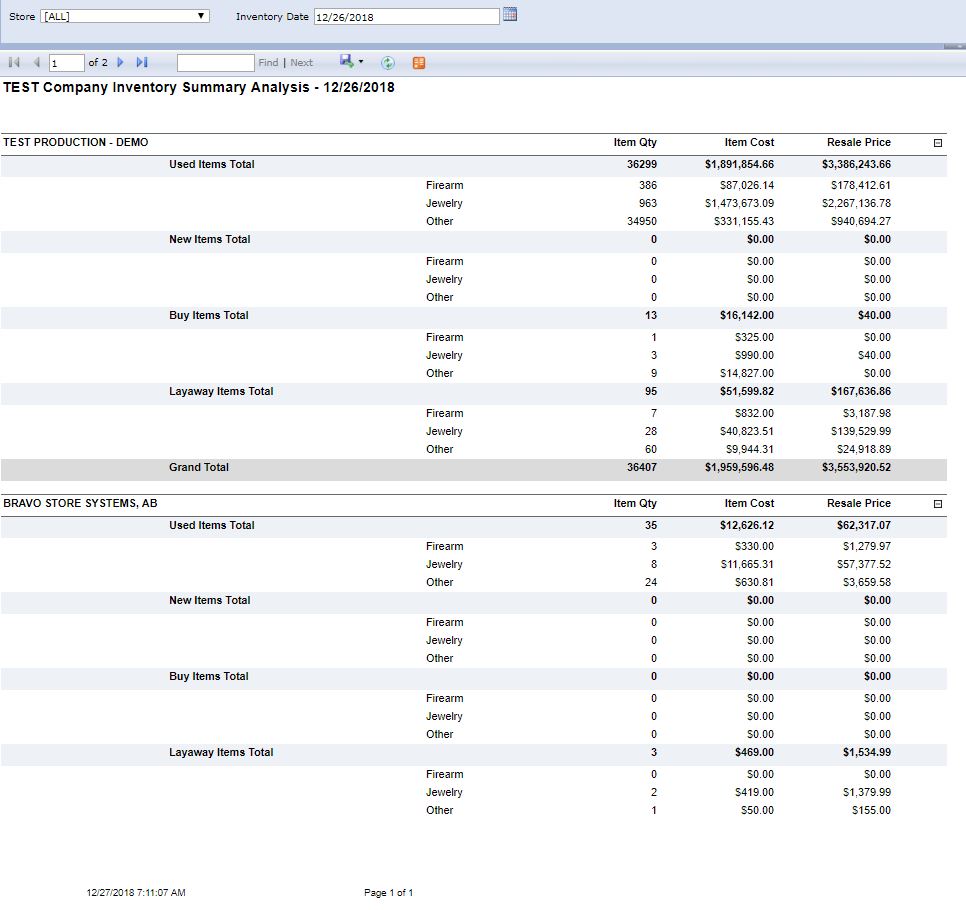Click the orange export data feed icon
The width and height of the screenshot is (966, 910).
tap(419, 63)
